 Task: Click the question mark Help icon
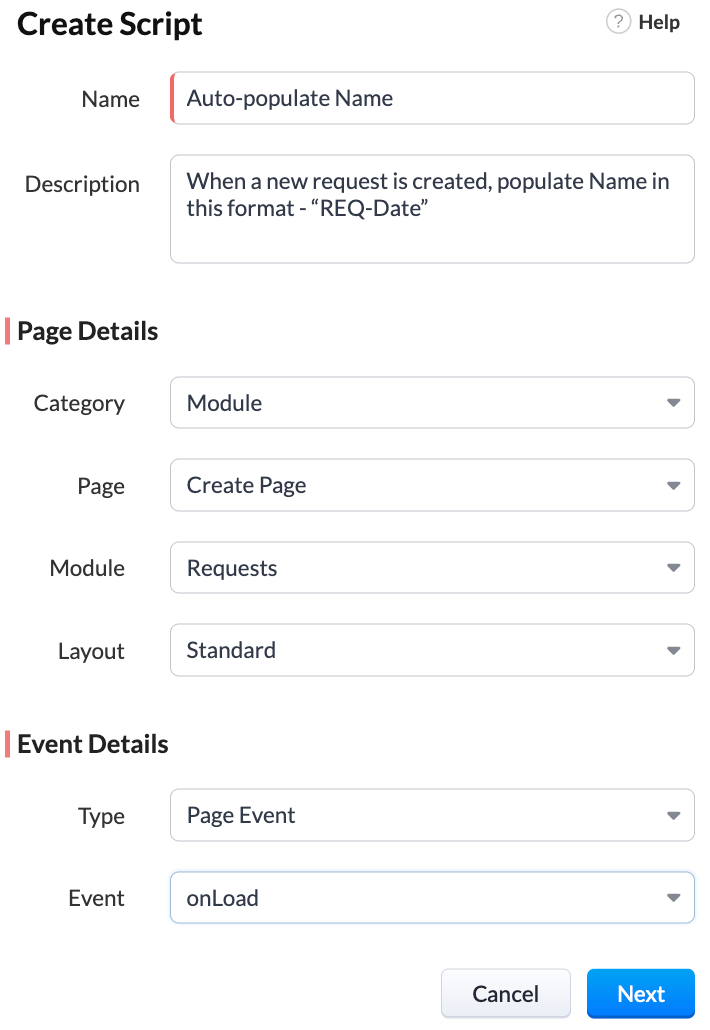618,22
